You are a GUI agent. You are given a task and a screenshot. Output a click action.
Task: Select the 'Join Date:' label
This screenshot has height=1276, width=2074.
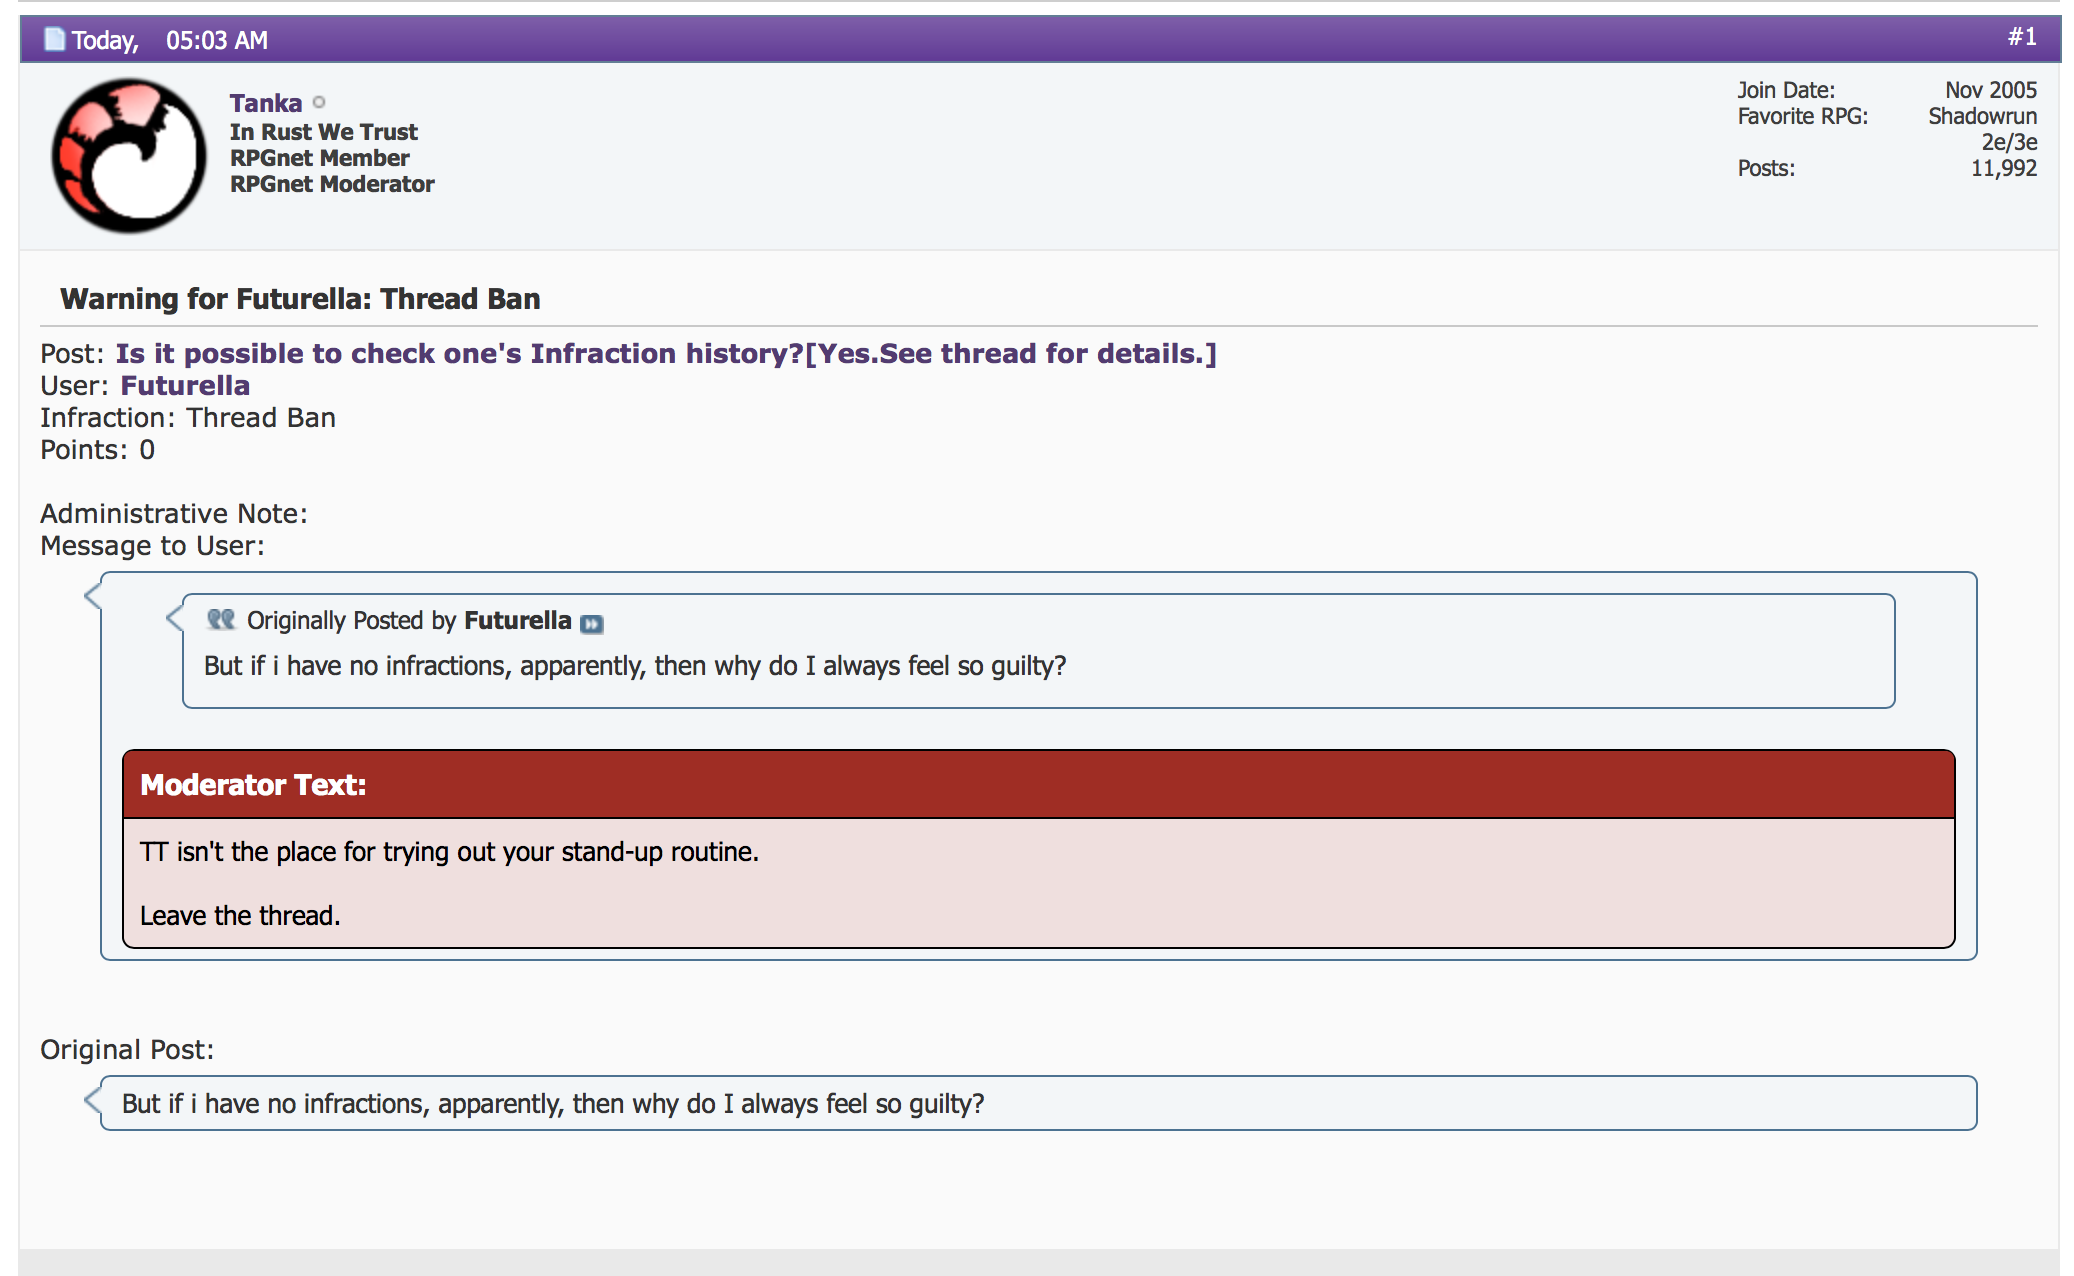pos(1786,90)
